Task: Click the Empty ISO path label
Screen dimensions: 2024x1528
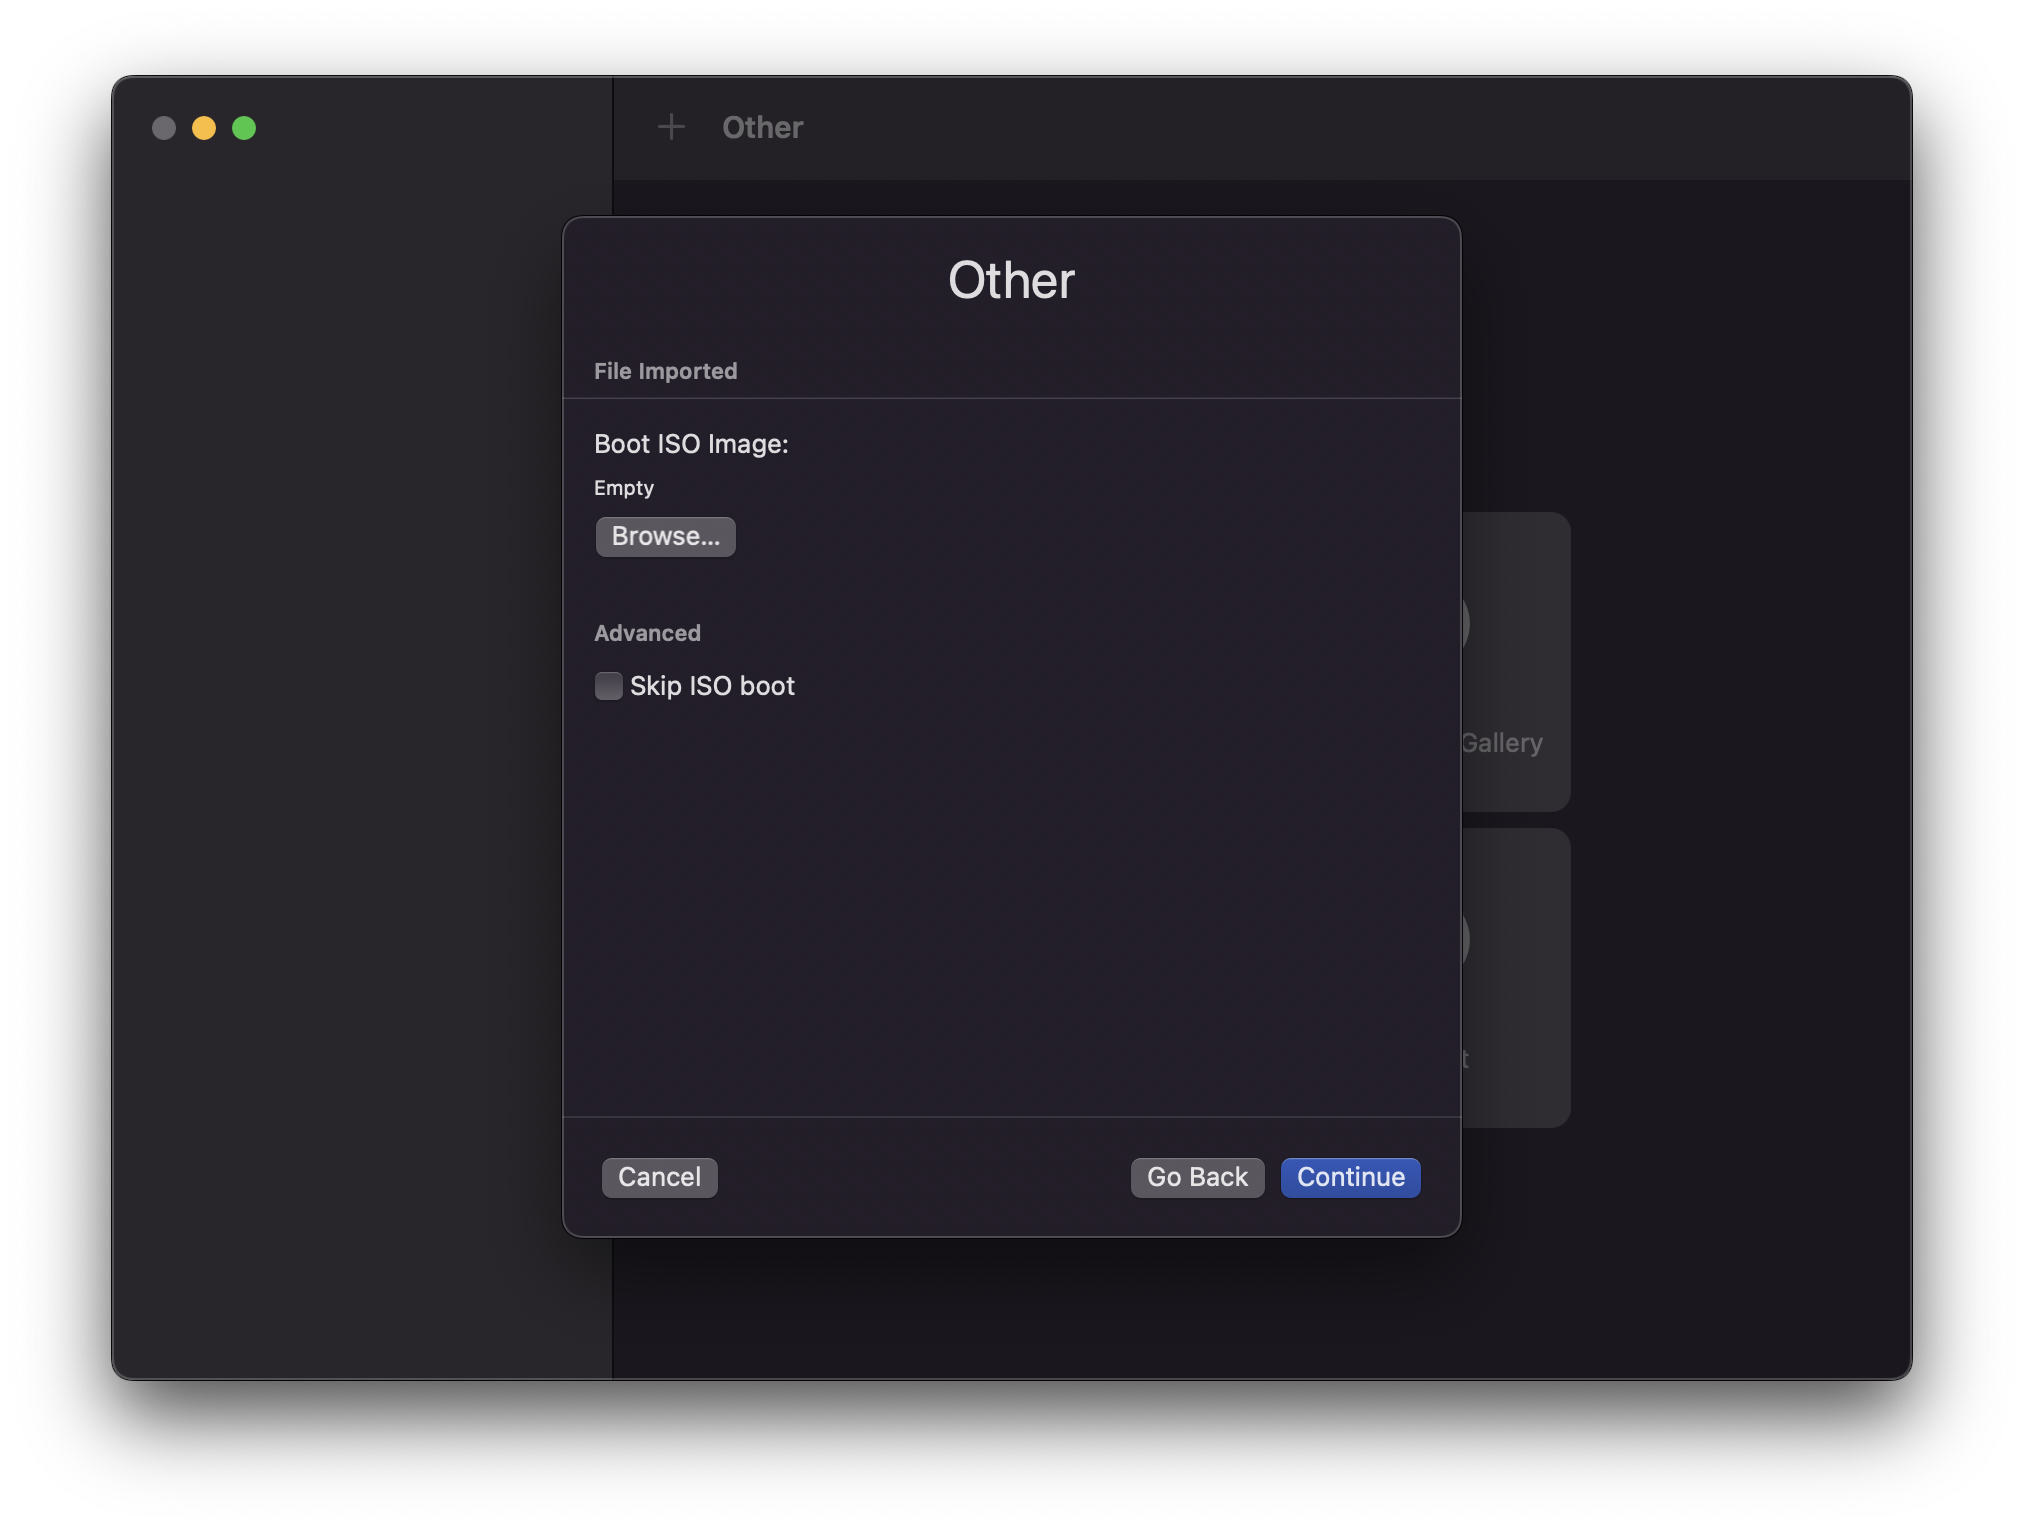Action: pos(624,488)
